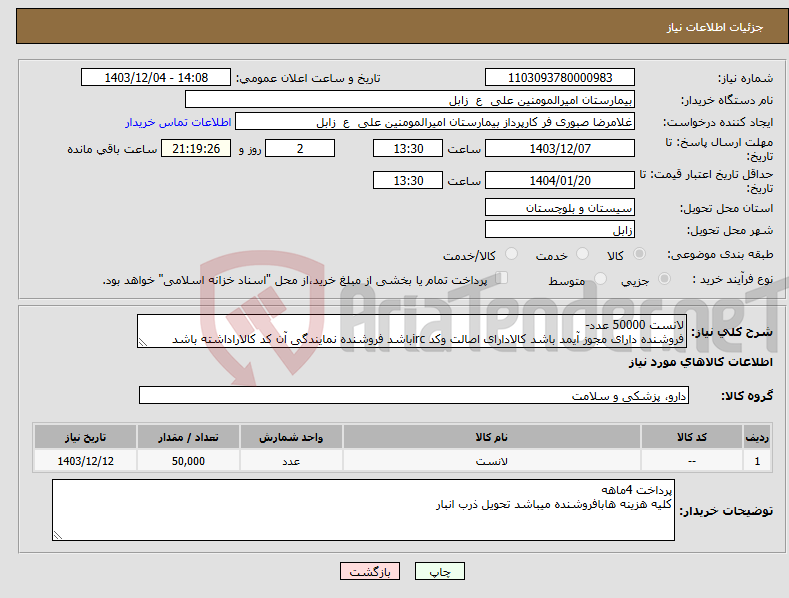Open اطلاعات تماس خریدار link

click(178, 122)
